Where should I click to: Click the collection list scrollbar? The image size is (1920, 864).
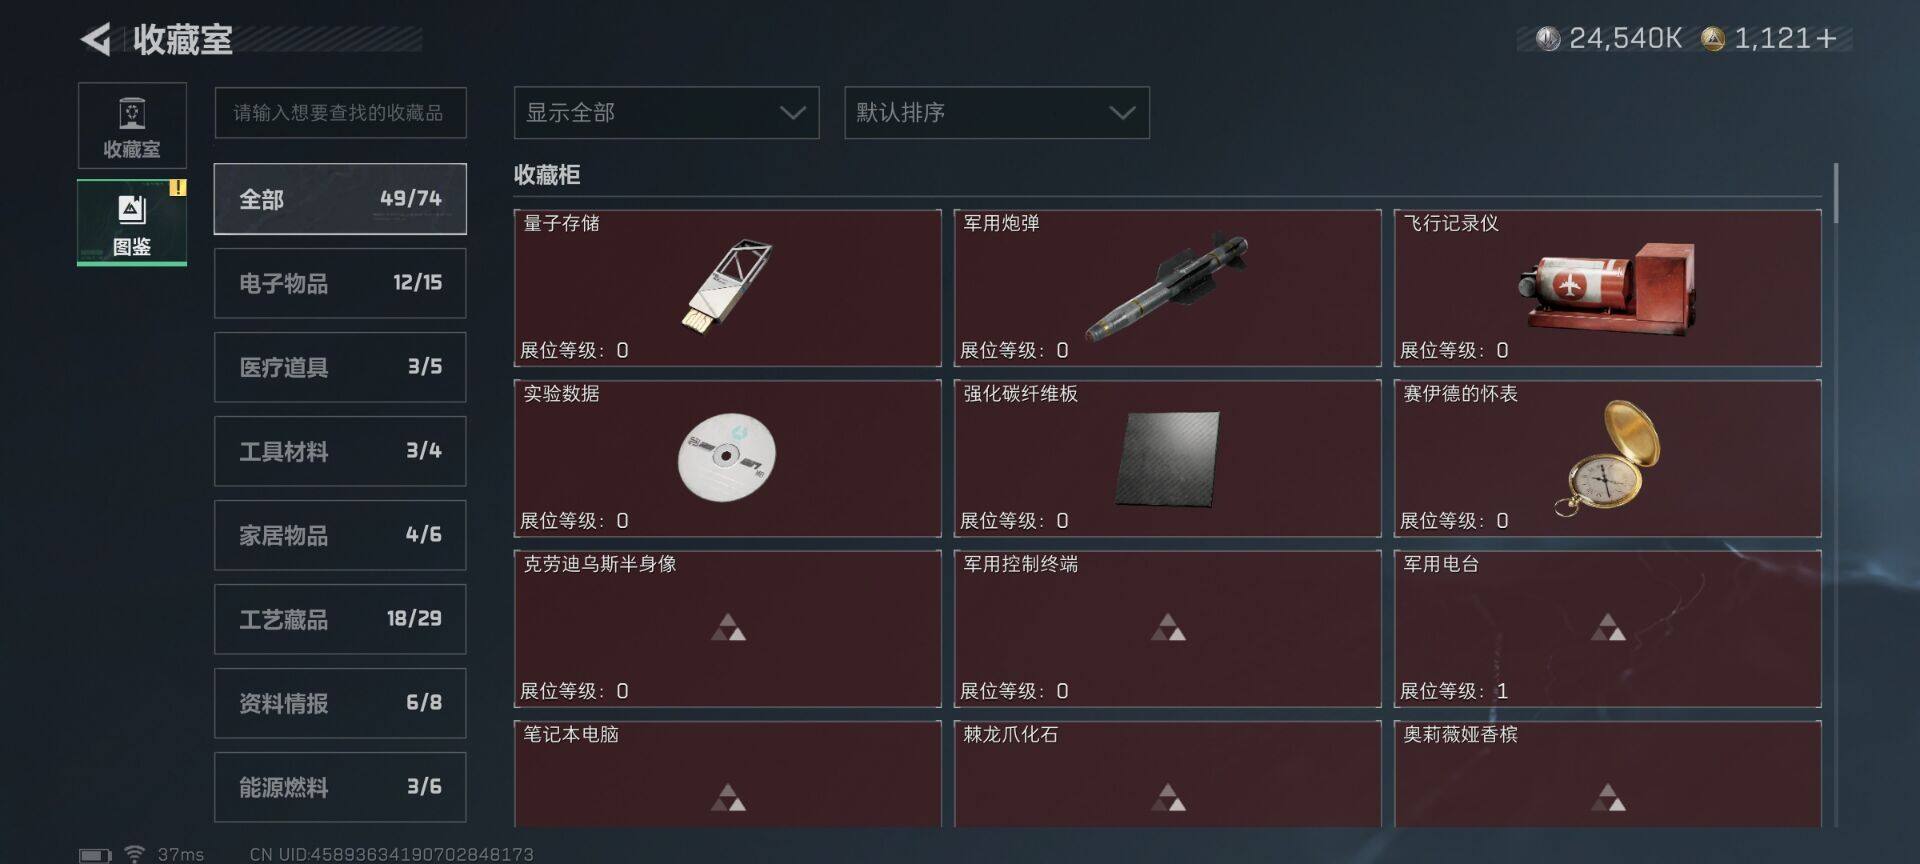1836,193
